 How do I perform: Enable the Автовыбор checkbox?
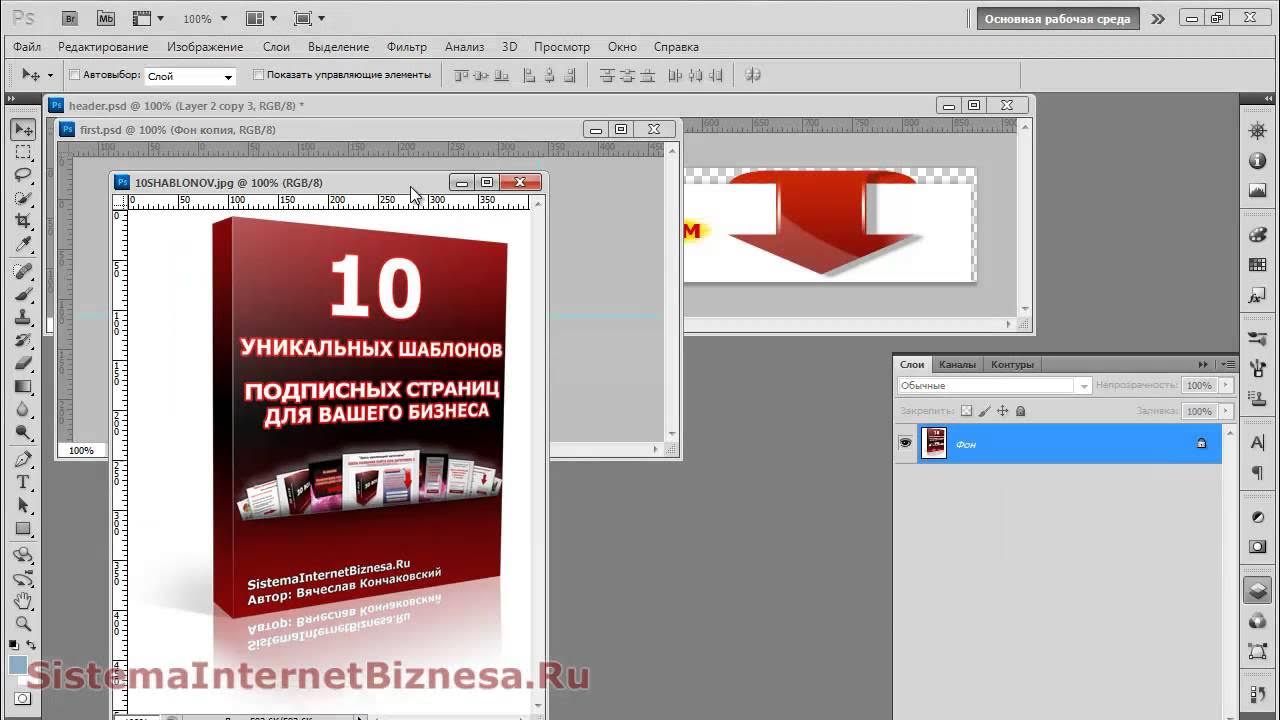(75, 75)
